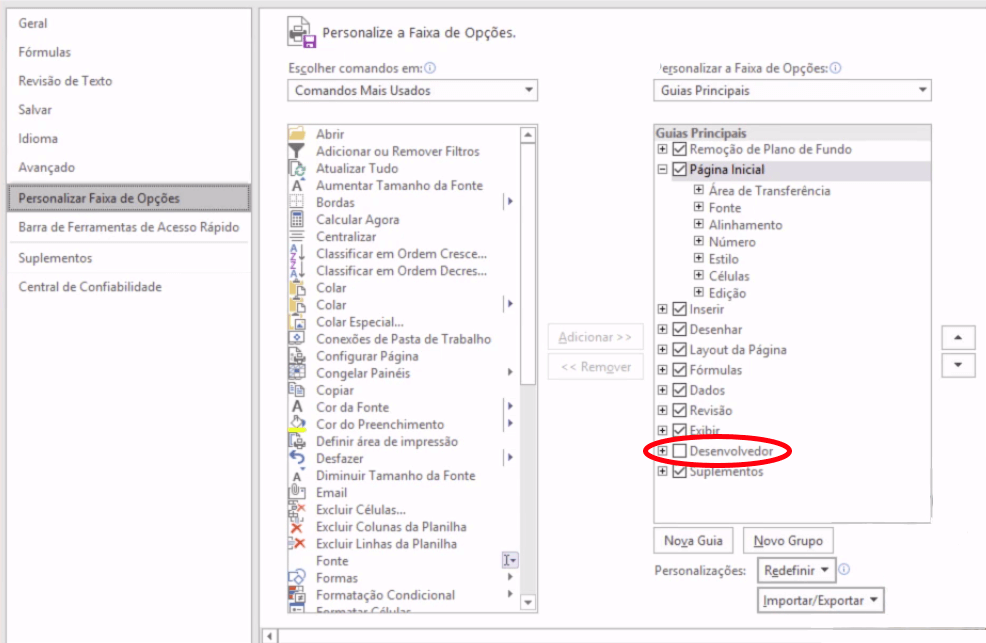Click the Nova Guia button

pos(693,541)
